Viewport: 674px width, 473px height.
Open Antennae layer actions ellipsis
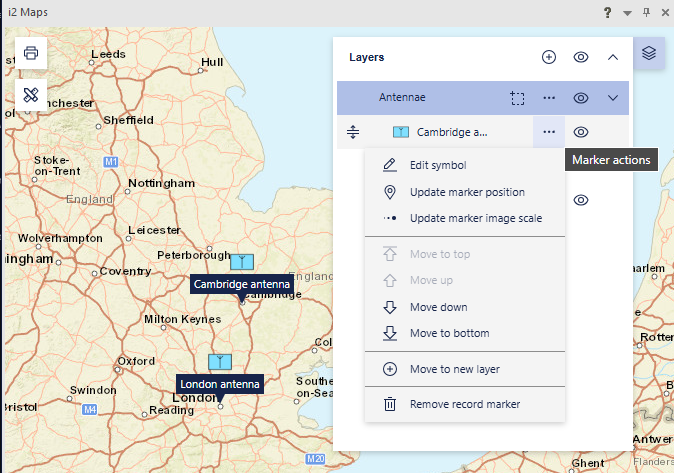(x=548, y=98)
